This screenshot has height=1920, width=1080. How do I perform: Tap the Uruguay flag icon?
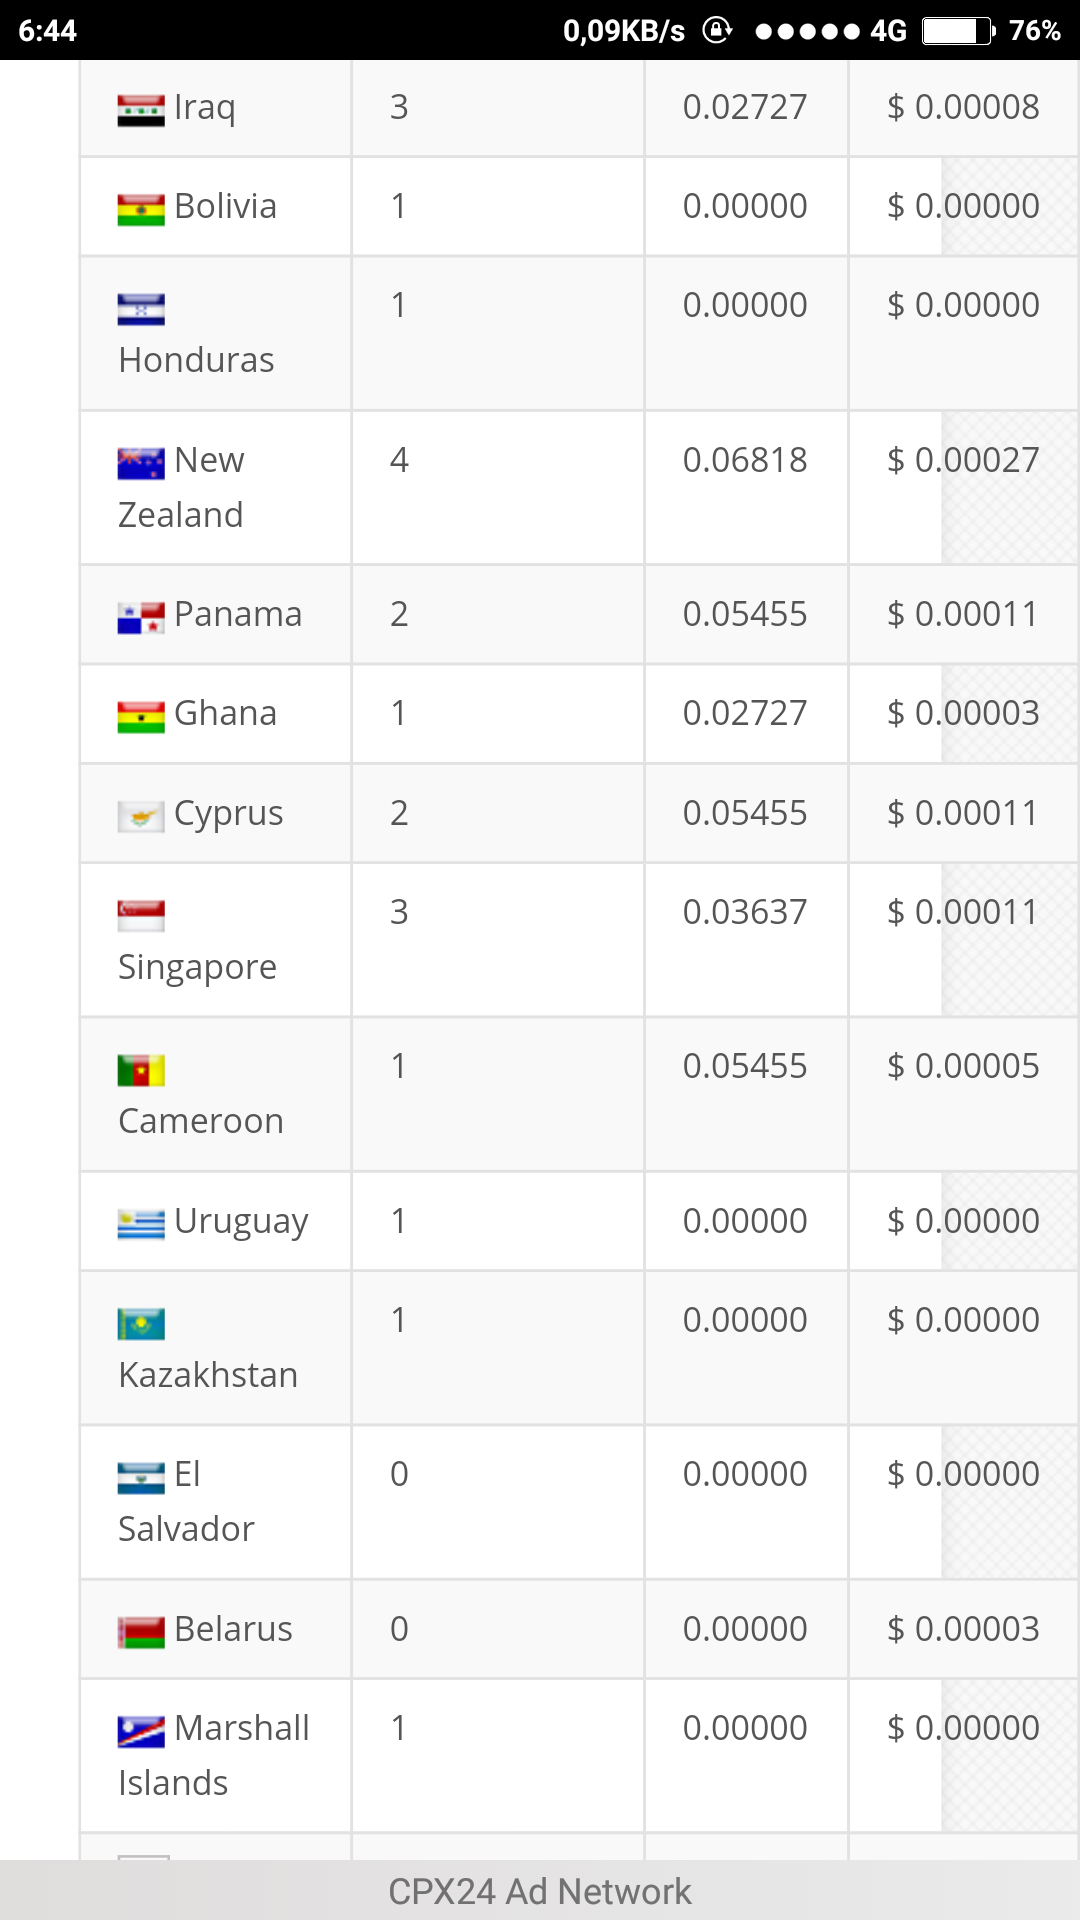(x=141, y=1225)
